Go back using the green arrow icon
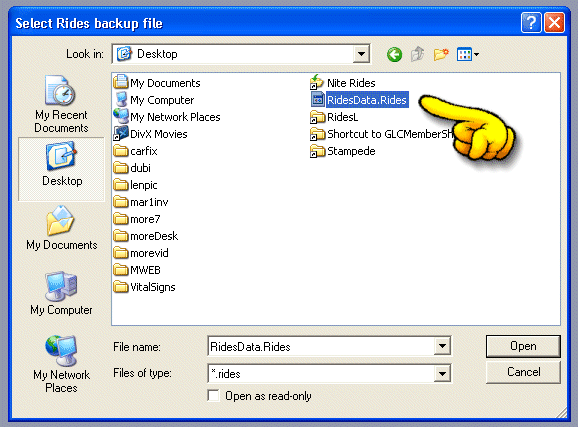This screenshot has width=578, height=427. (394, 55)
